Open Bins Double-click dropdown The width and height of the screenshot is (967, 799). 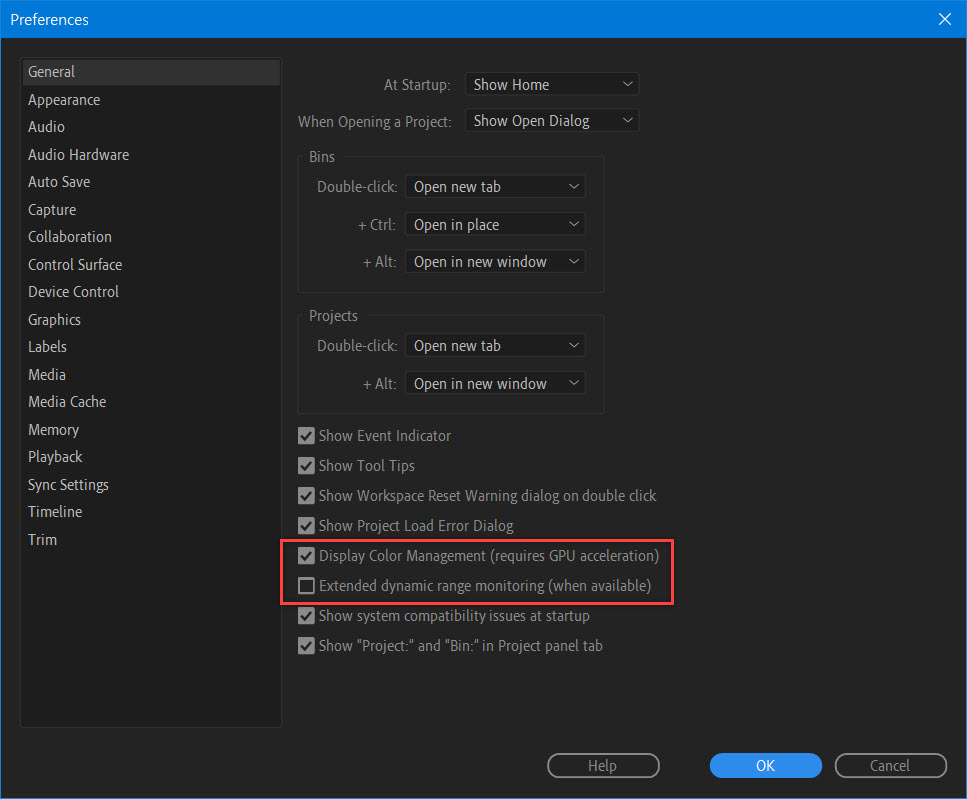tap(495, 187)
